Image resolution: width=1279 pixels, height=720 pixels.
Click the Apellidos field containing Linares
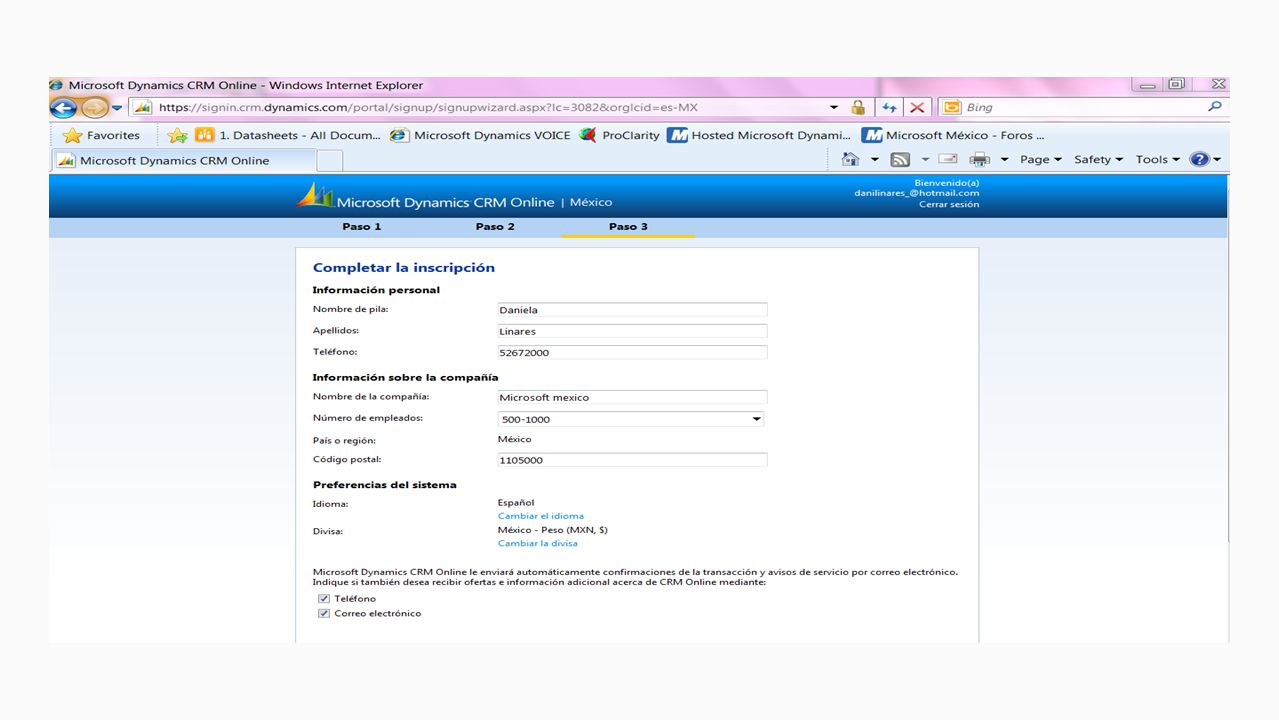click(x=632, y=331)
